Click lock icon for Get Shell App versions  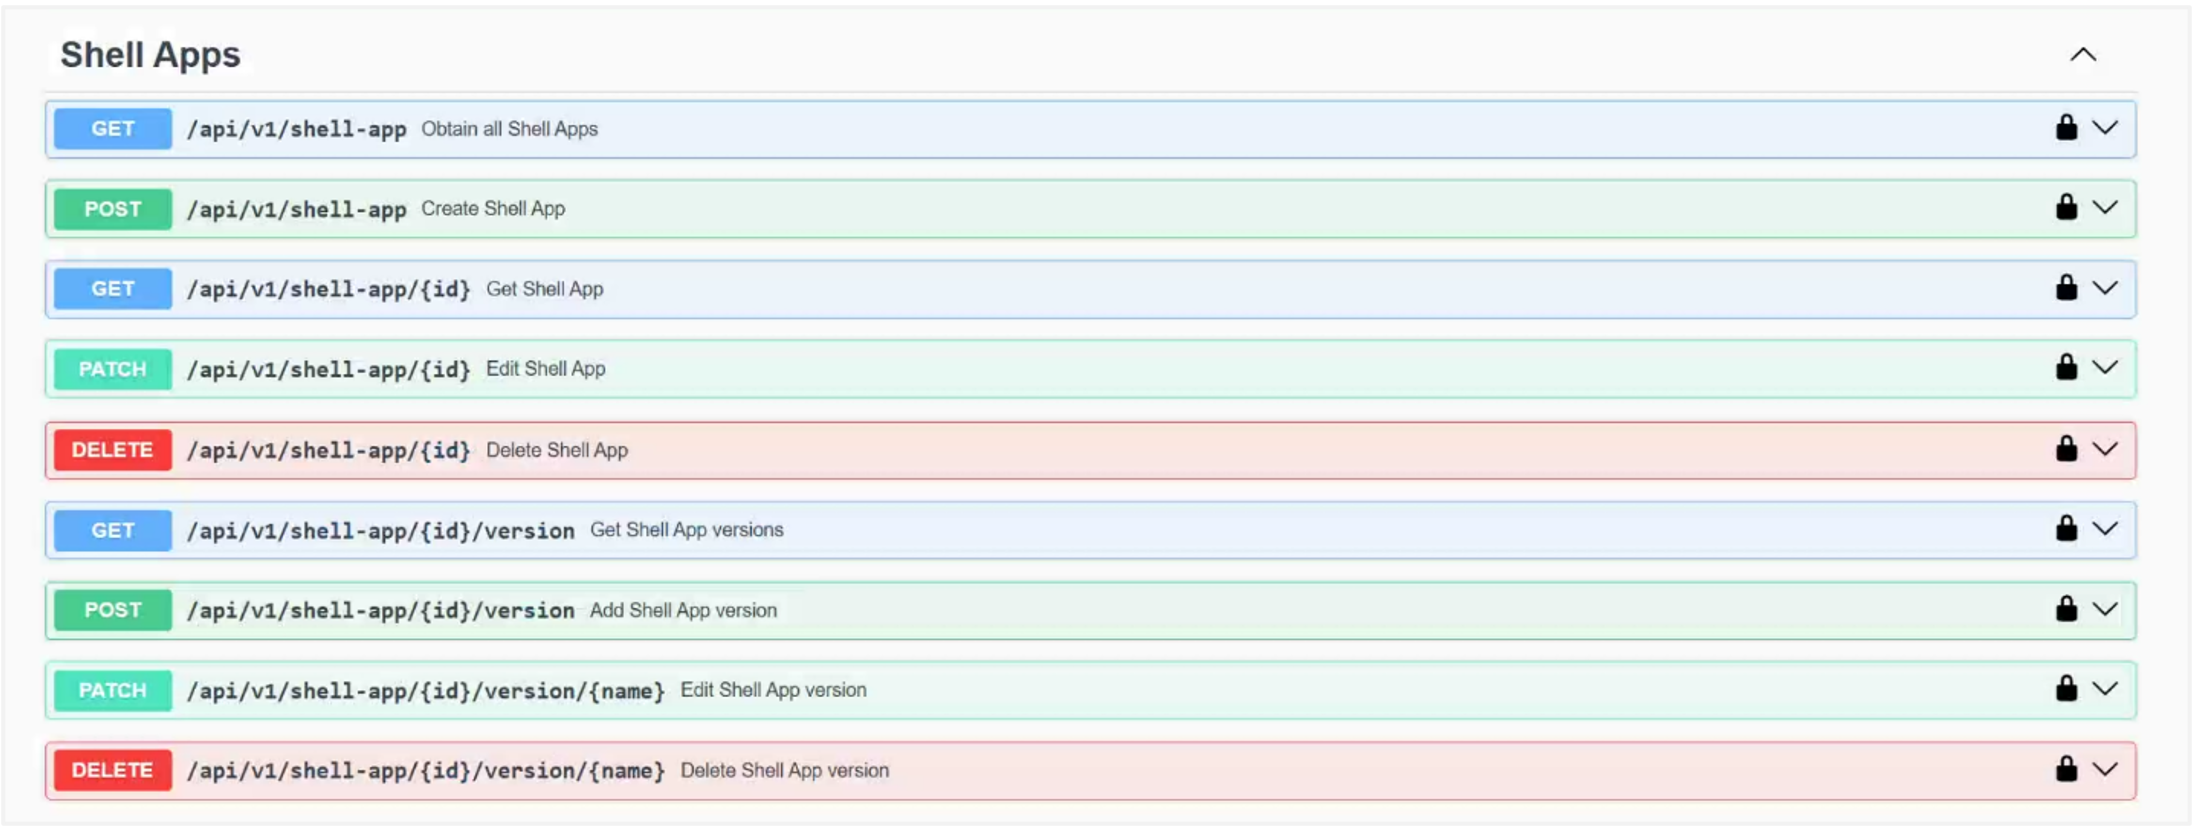click(x=2066, y=529)
